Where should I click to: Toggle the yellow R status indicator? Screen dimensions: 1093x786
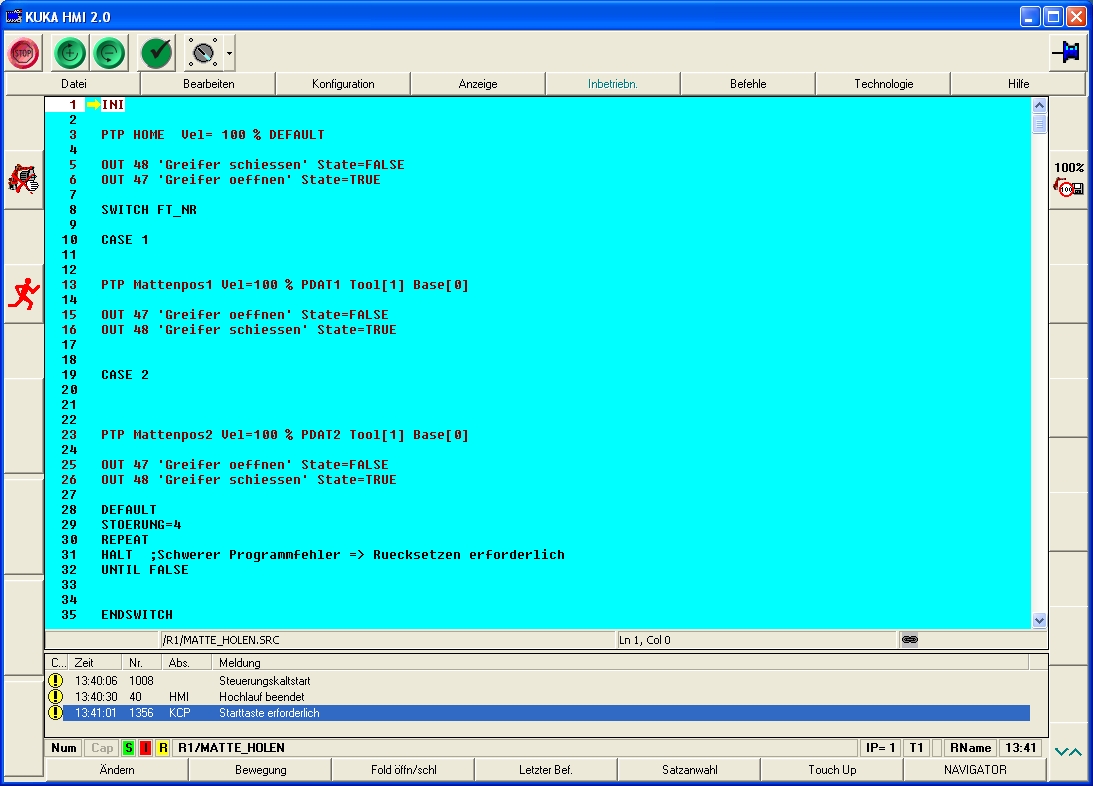[162, 748]
